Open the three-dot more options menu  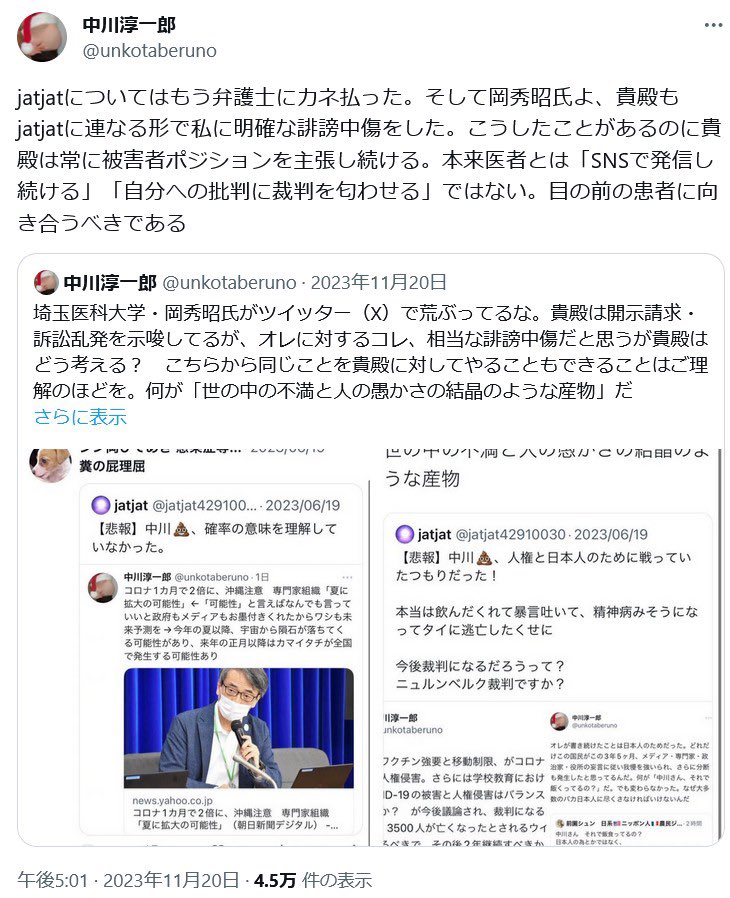click(x=713, y=25)
